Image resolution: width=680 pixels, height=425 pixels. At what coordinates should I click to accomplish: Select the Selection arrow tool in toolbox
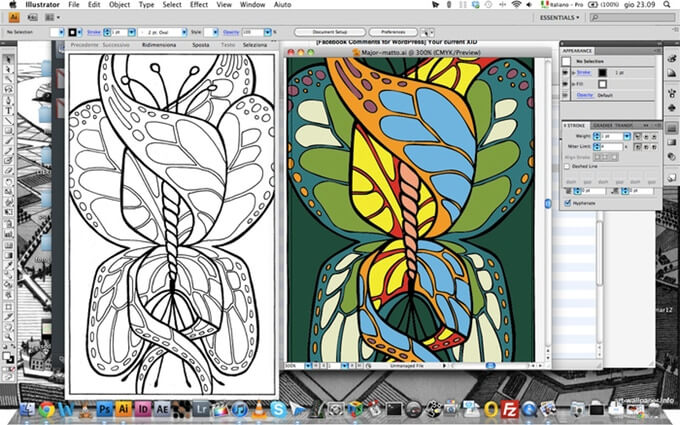click(8, 59)
